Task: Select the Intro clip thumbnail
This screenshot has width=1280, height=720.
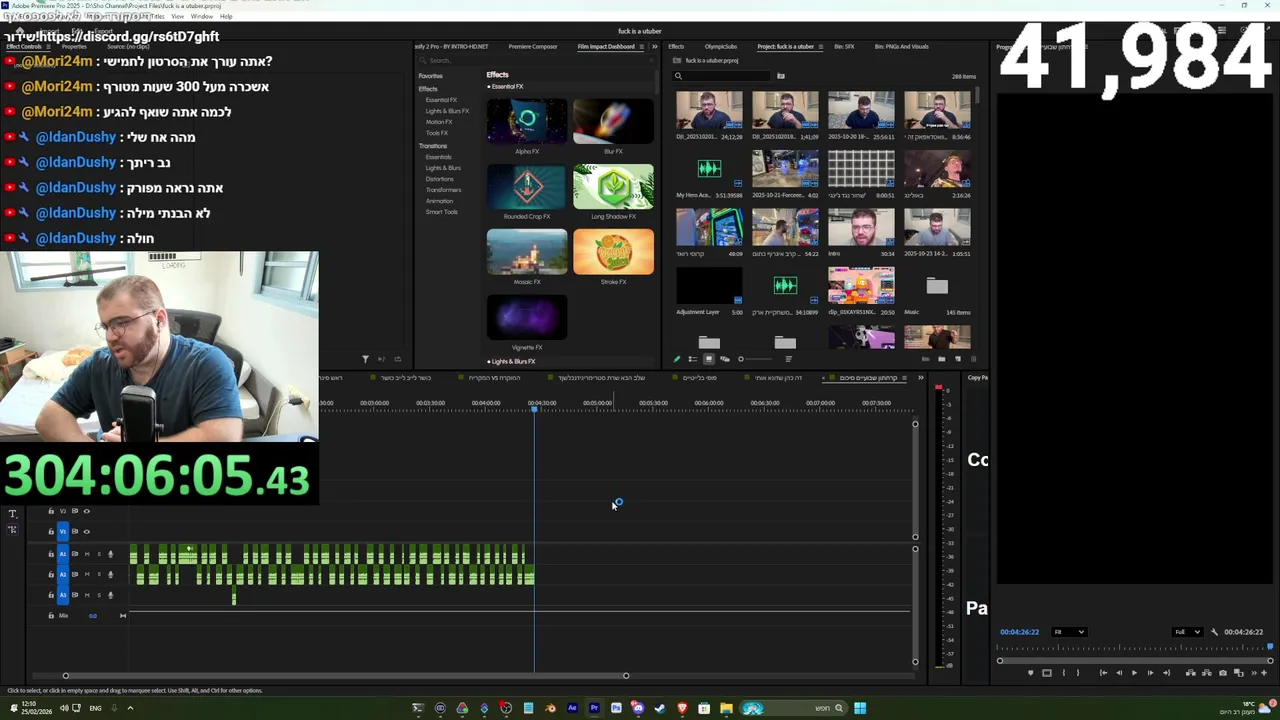Action: coord(861,227)
